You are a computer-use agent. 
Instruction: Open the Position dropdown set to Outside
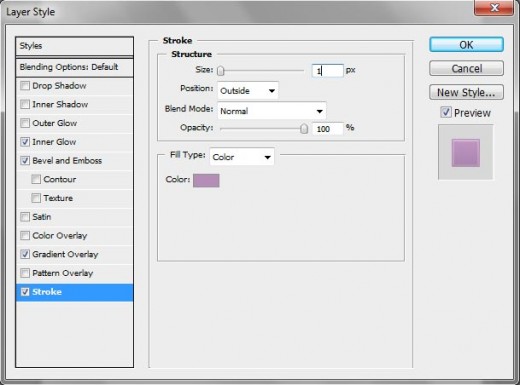[248, 90]
